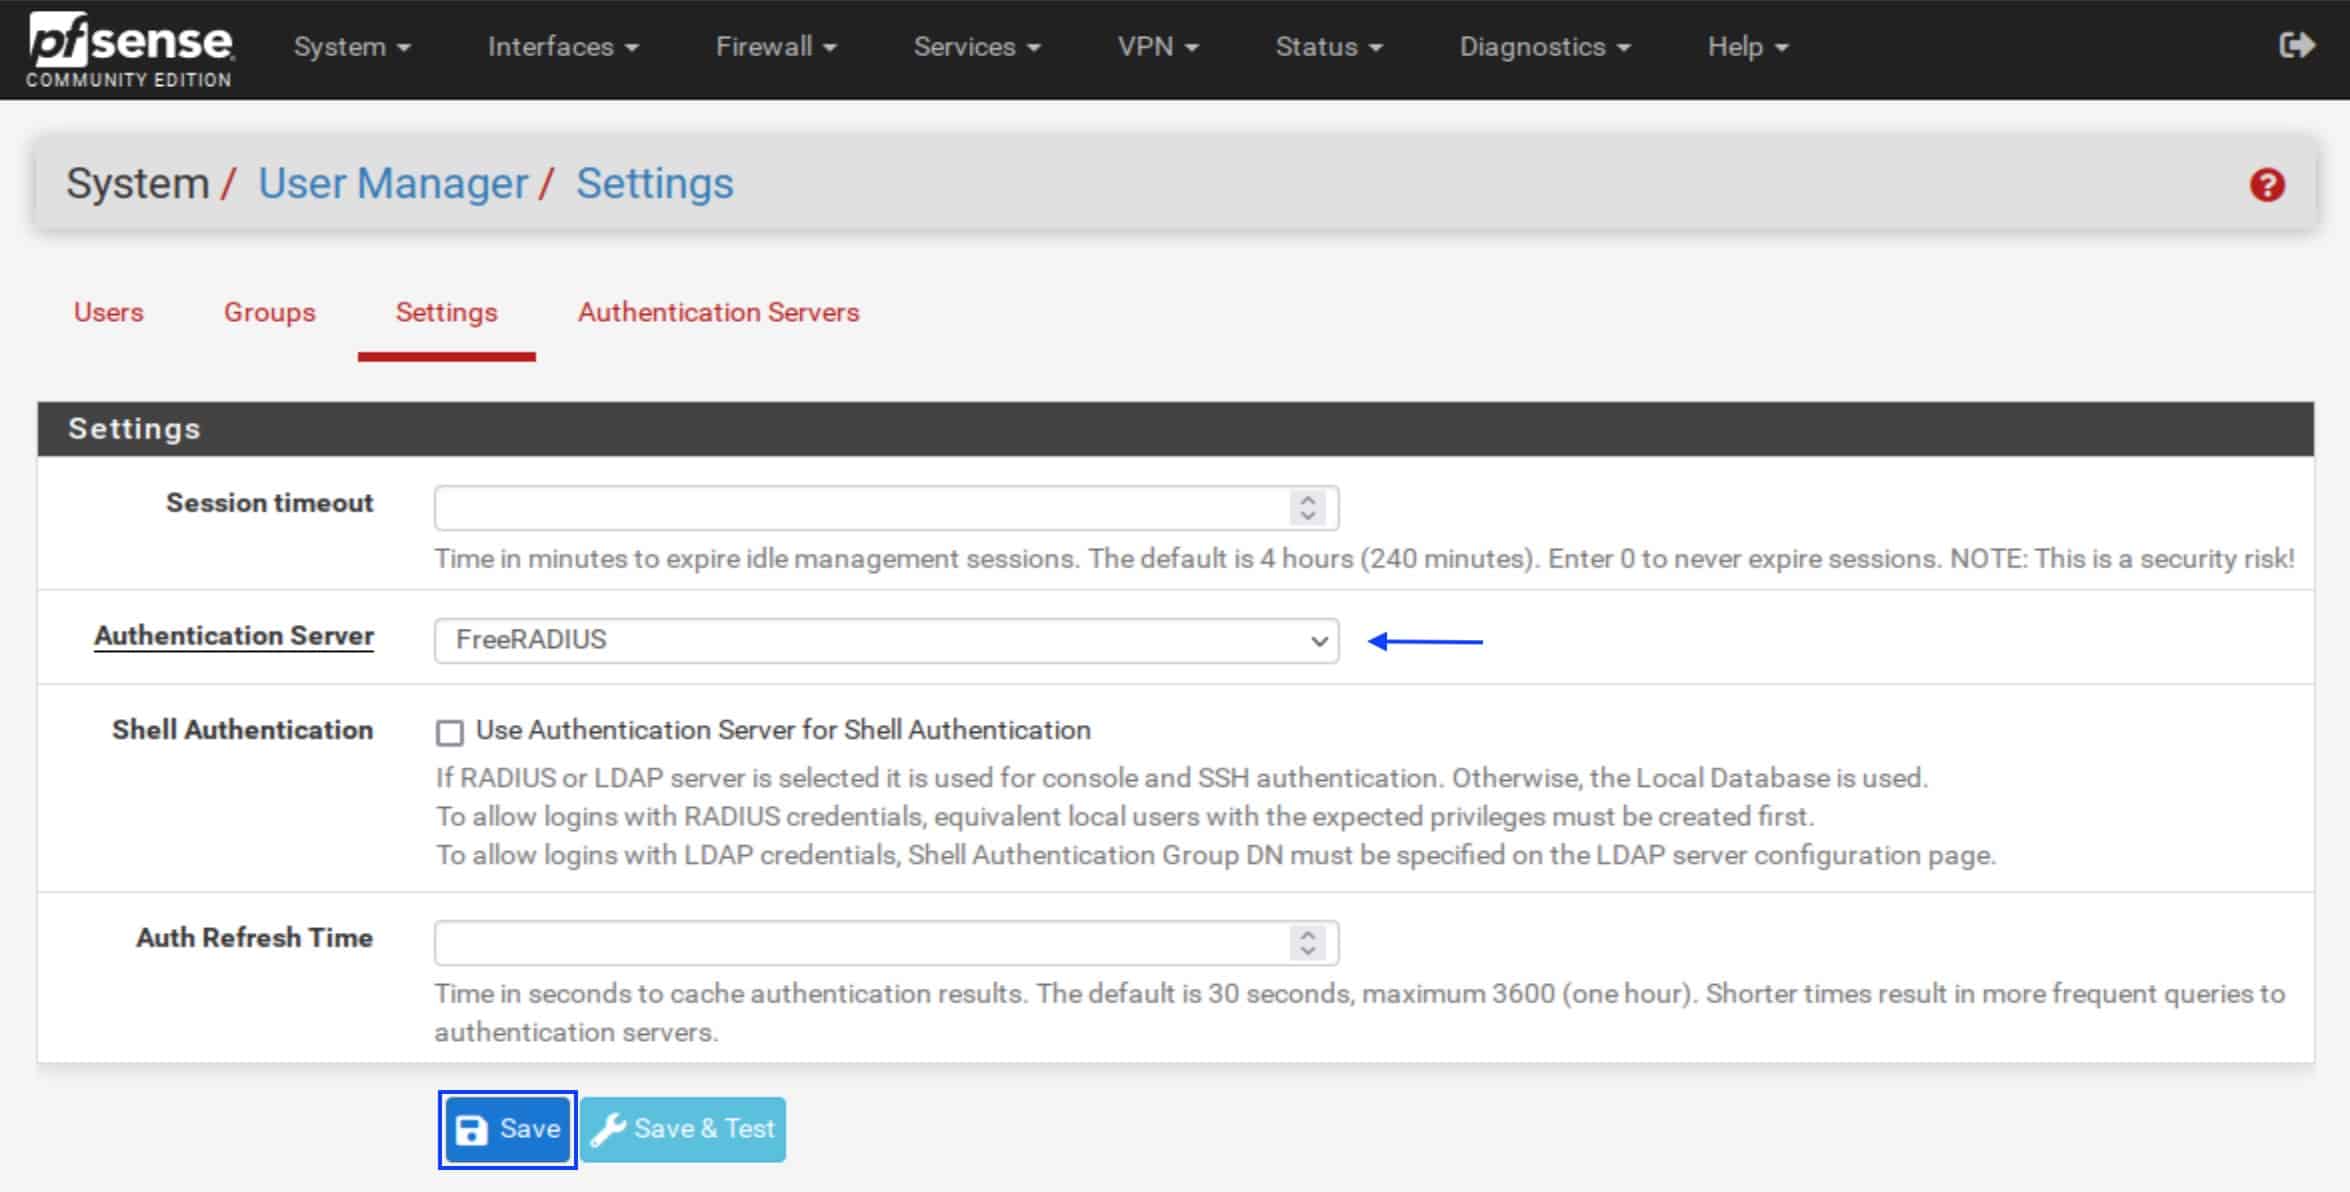
Task: Open the Status menu
Action: (1329, 47)
